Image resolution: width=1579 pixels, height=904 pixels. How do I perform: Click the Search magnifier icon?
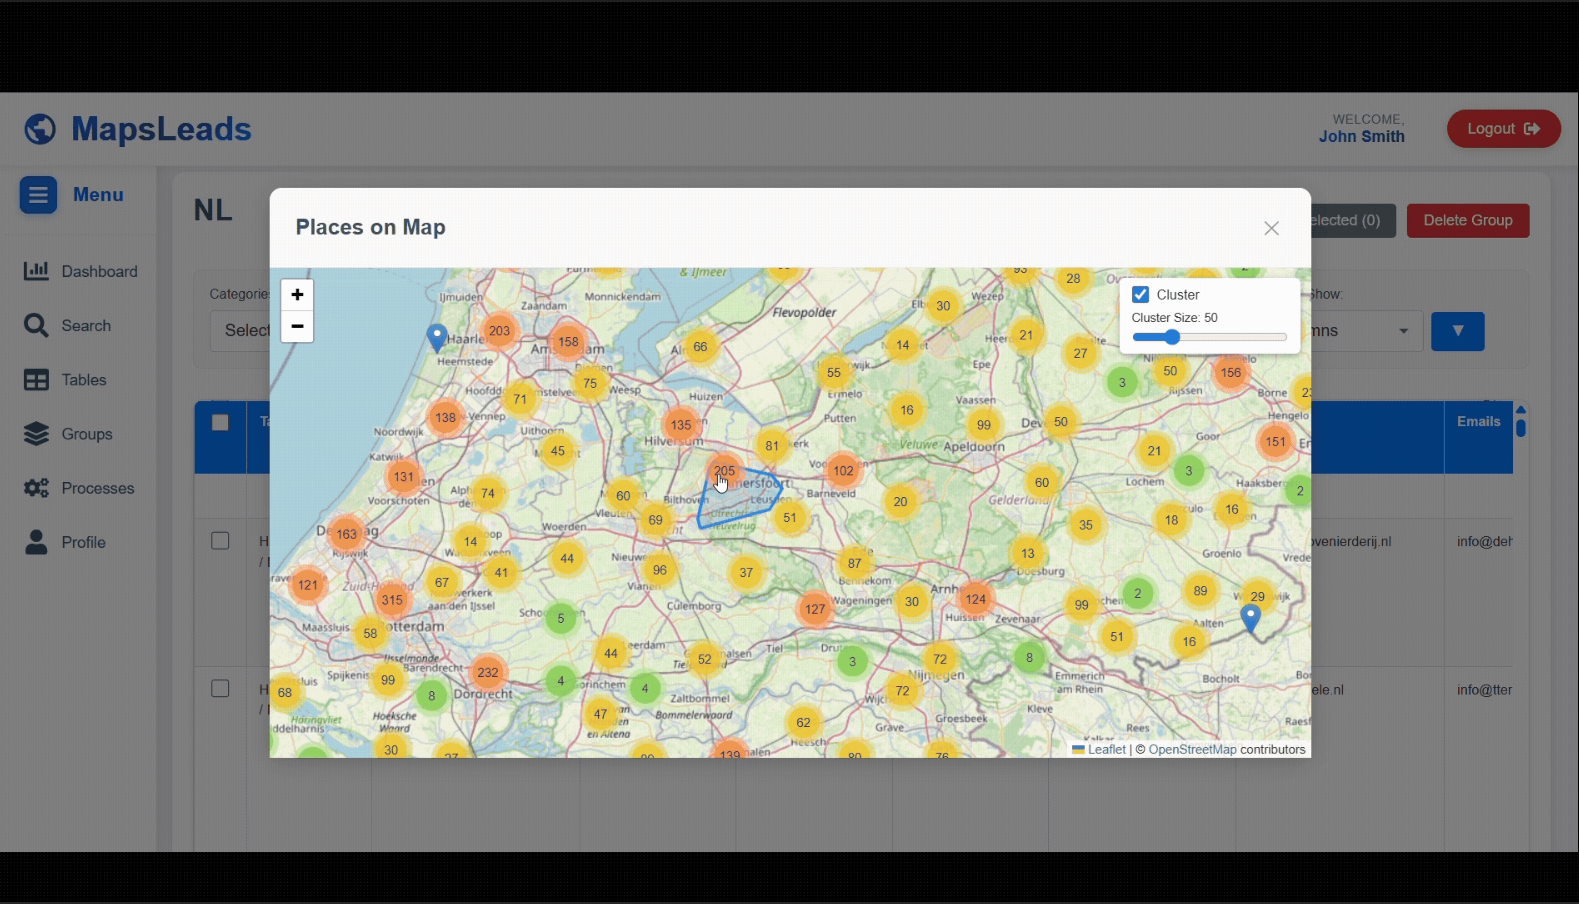[x=36, y=325]
